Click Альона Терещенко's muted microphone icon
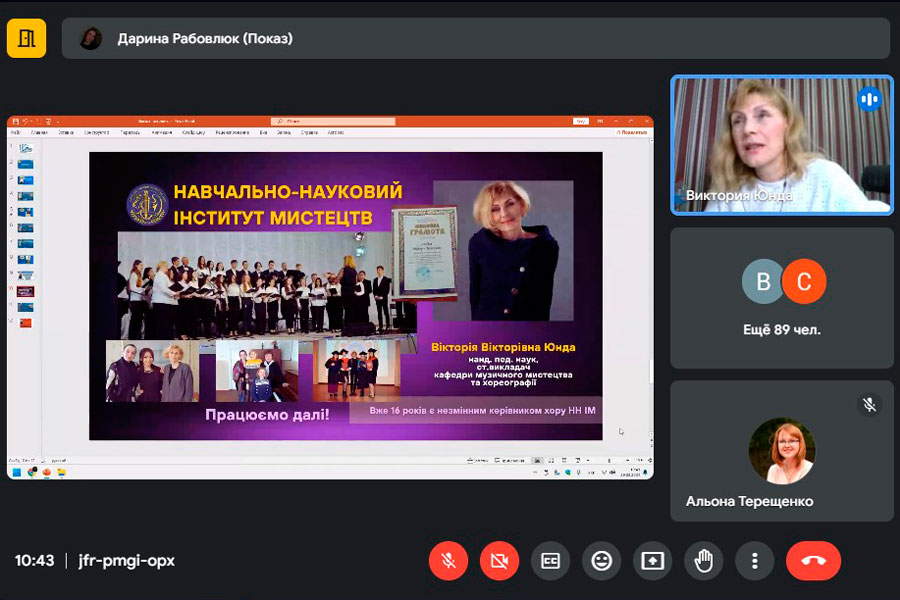This screenshot has width=900, height=600. [869, 404]
